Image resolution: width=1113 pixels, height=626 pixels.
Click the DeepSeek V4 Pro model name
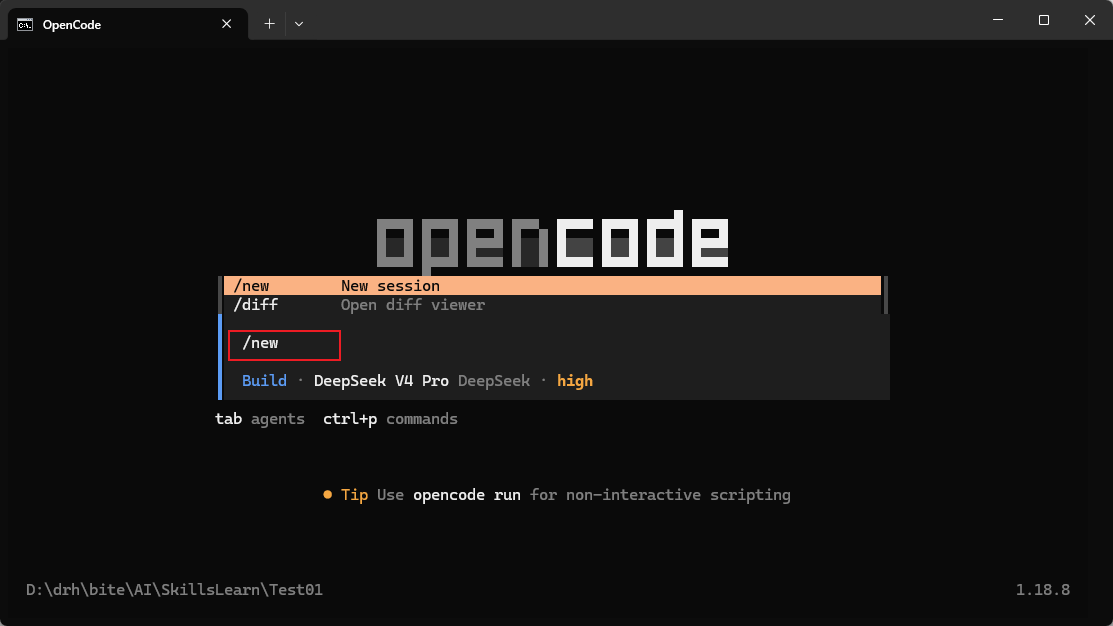tap(381, 381)
